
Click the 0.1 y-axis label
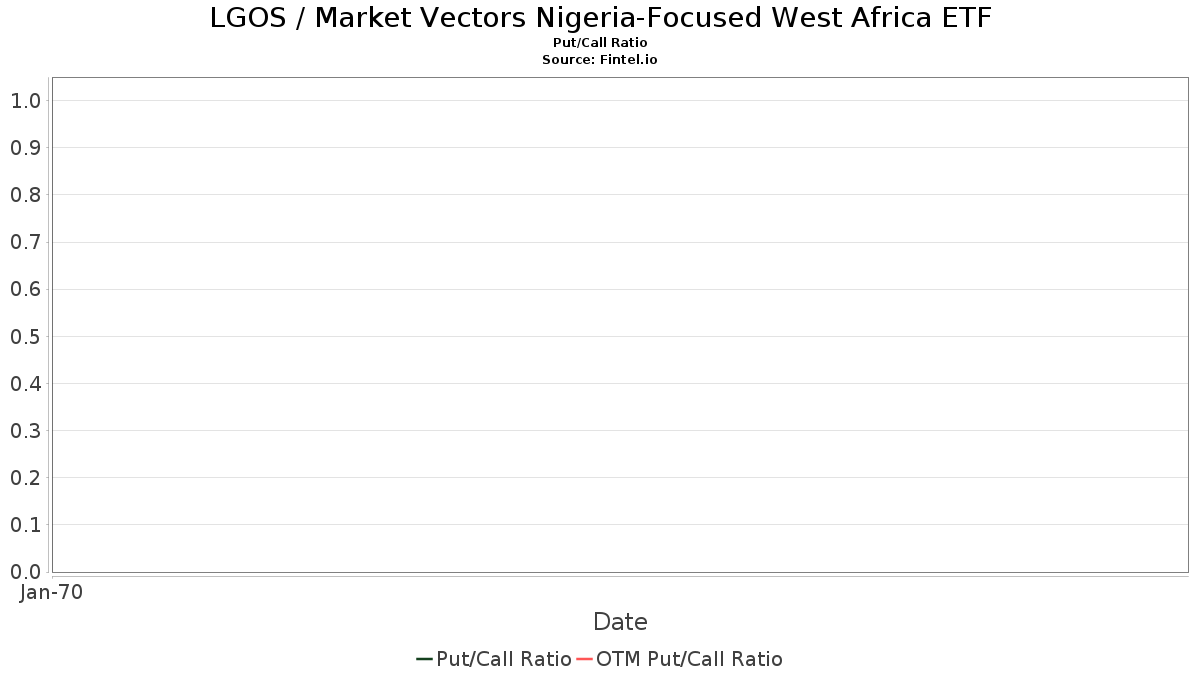click(25, 525)
